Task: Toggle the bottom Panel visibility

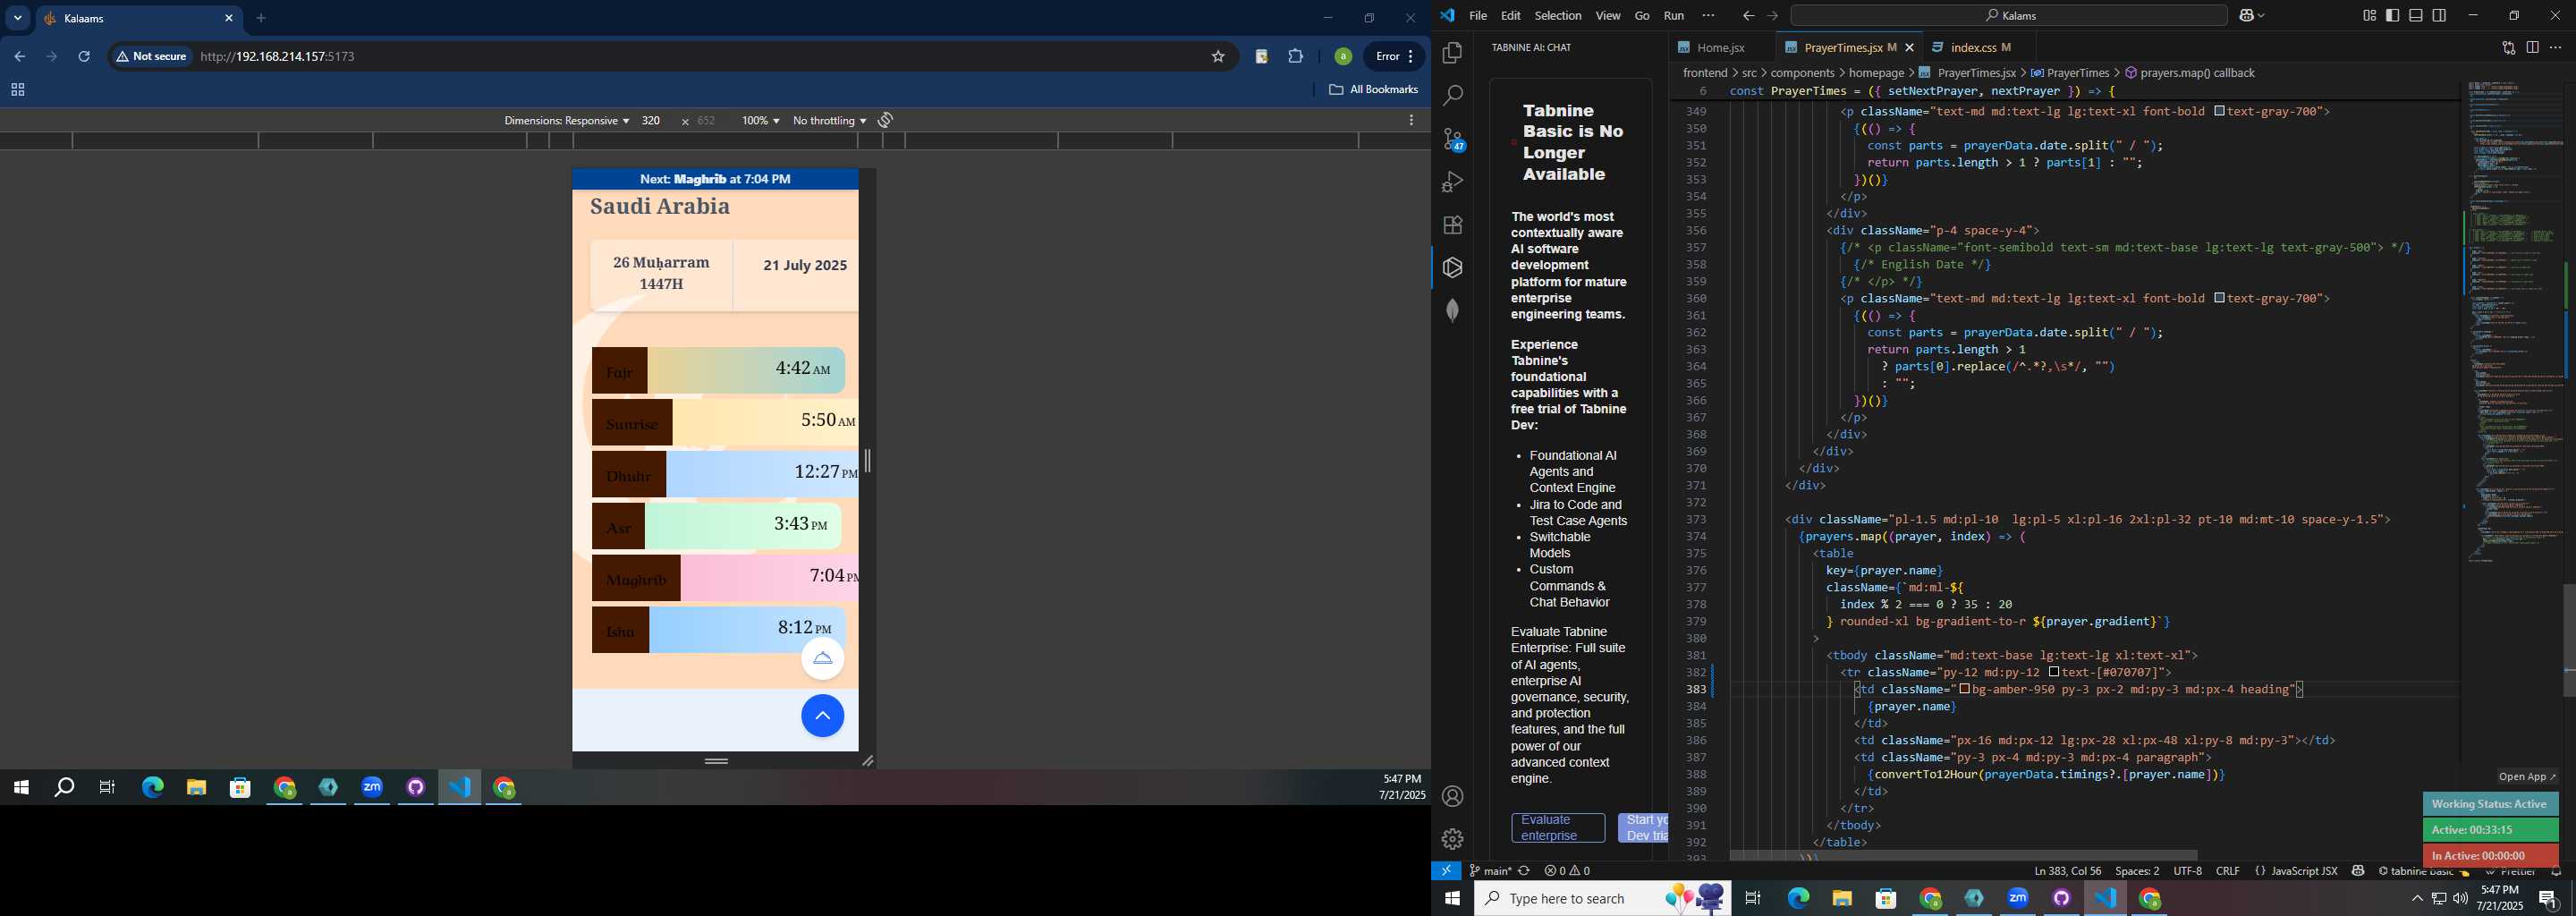Action: pyautogui.click(x=2416, y=16)
